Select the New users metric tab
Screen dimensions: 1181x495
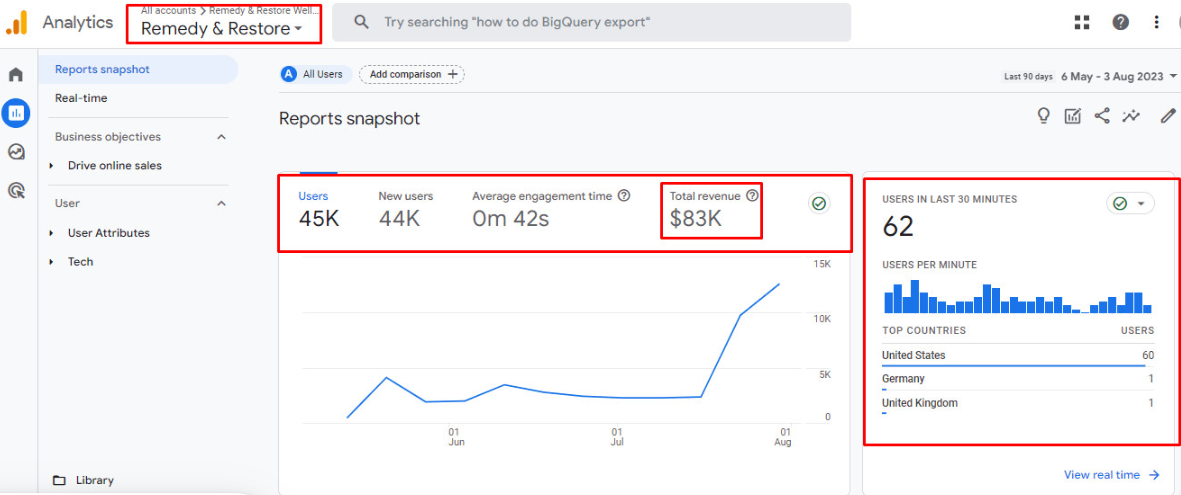pos(405,210)
